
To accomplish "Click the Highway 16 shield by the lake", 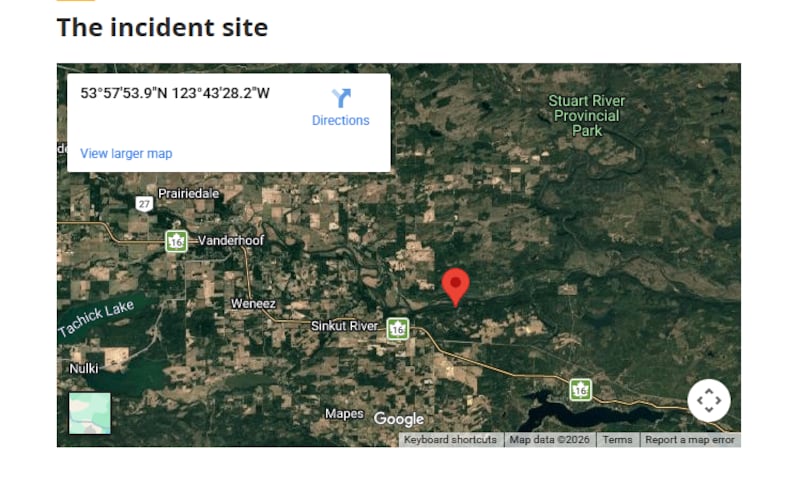I will click(x=581, y=390).
